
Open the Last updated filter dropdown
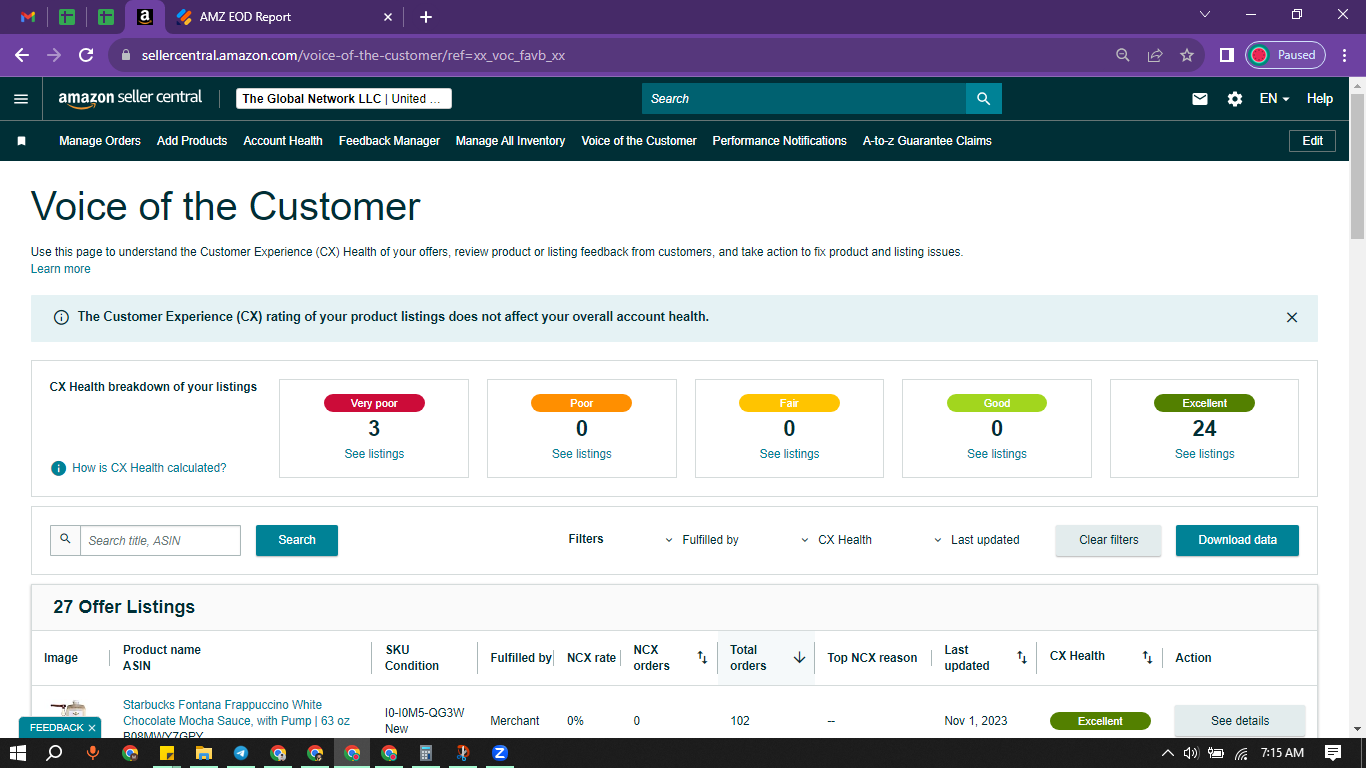click(977, 540)
